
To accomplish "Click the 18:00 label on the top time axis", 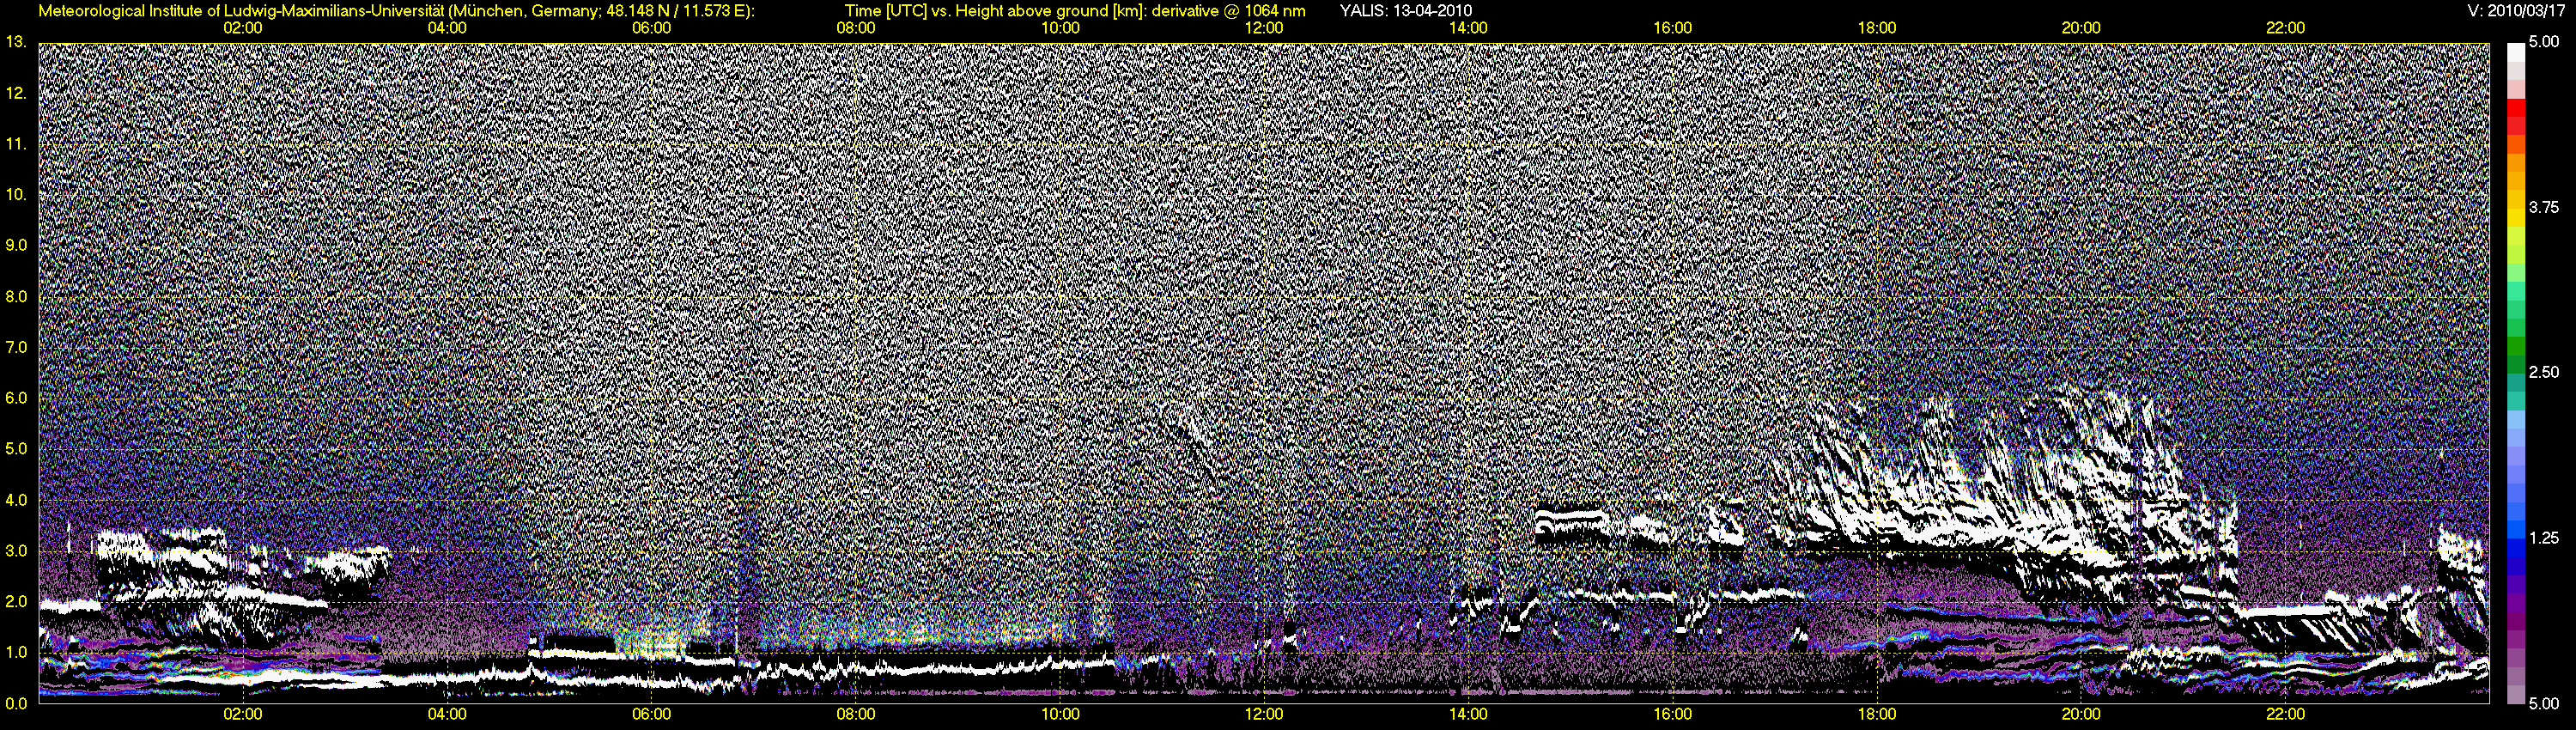I will click(1877, 28).
